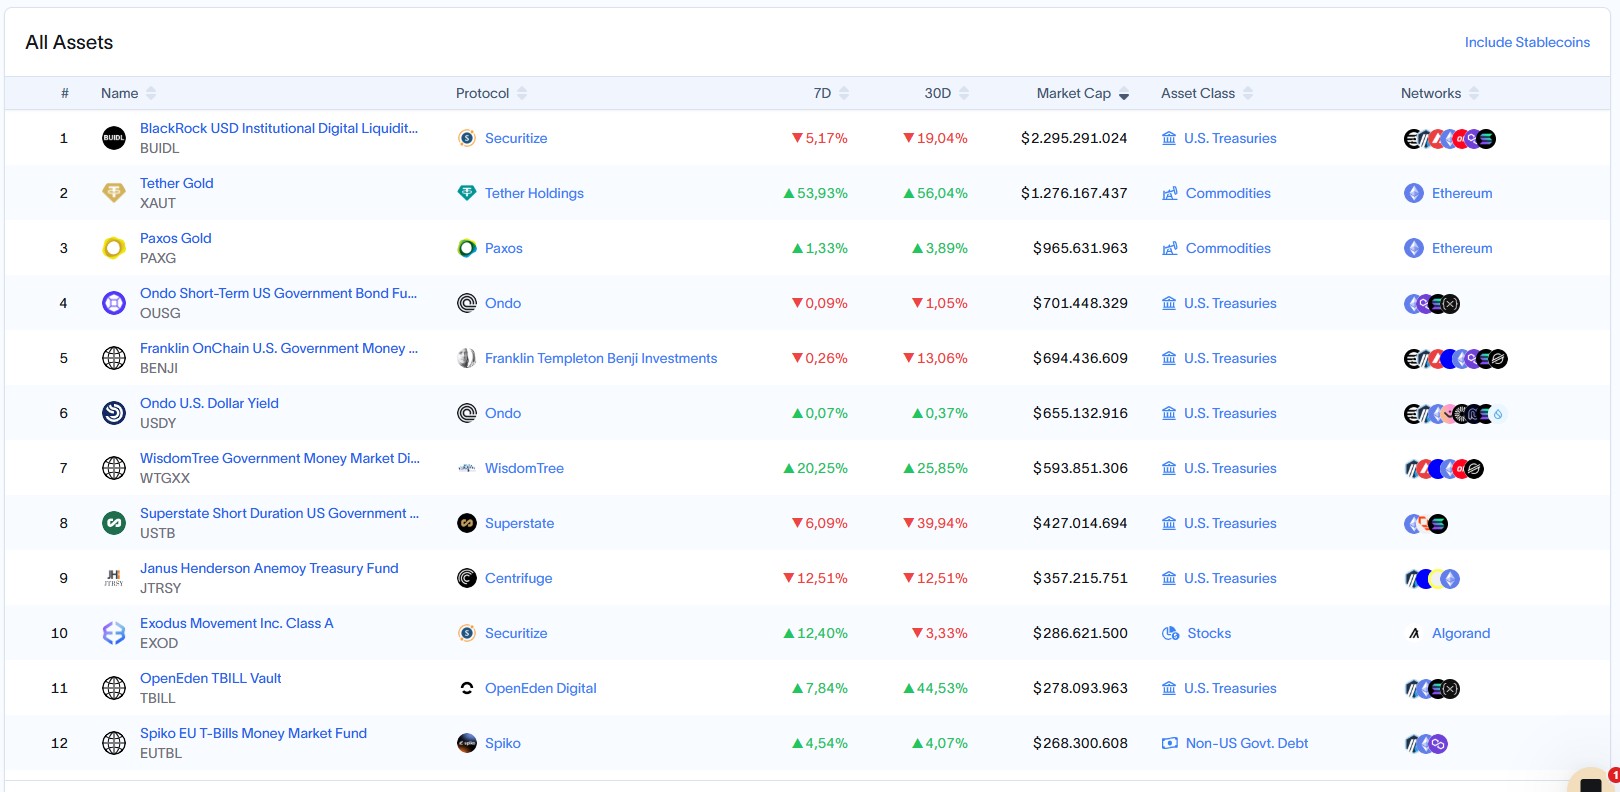Click the OpenEden Digital protocol icon
1620x792 pixels.
(467, 688)
